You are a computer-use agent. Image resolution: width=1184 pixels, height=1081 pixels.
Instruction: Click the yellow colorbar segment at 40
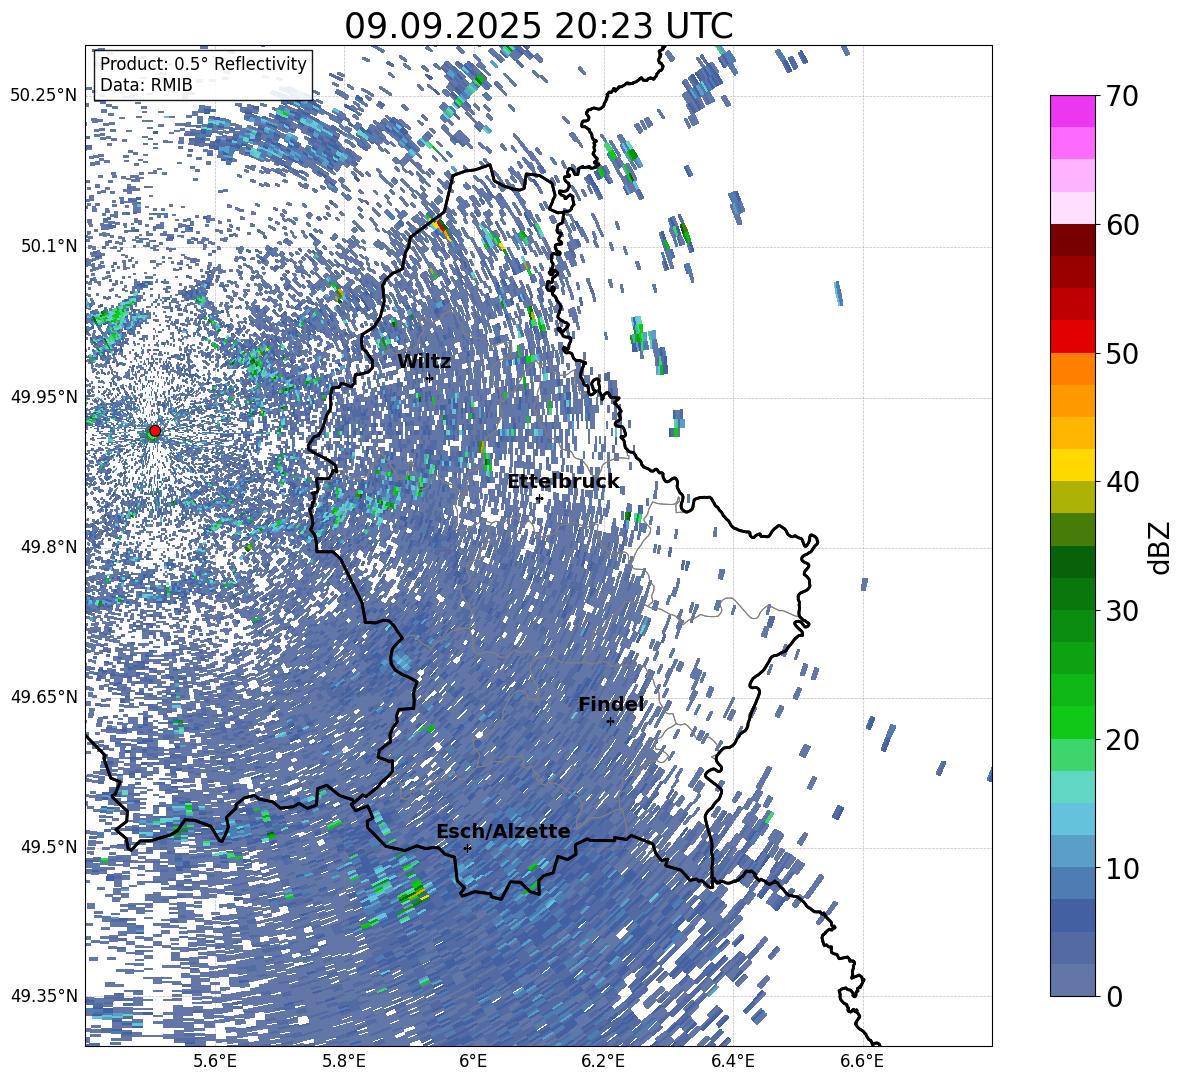coord(1072,466)
